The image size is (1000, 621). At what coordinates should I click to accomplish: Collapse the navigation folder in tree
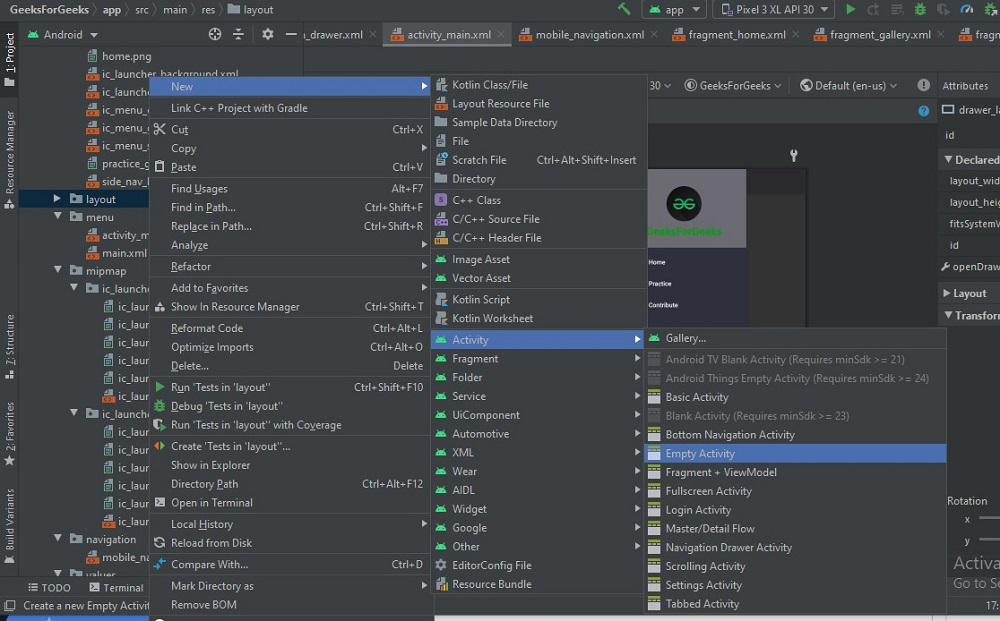click(58, 539)
